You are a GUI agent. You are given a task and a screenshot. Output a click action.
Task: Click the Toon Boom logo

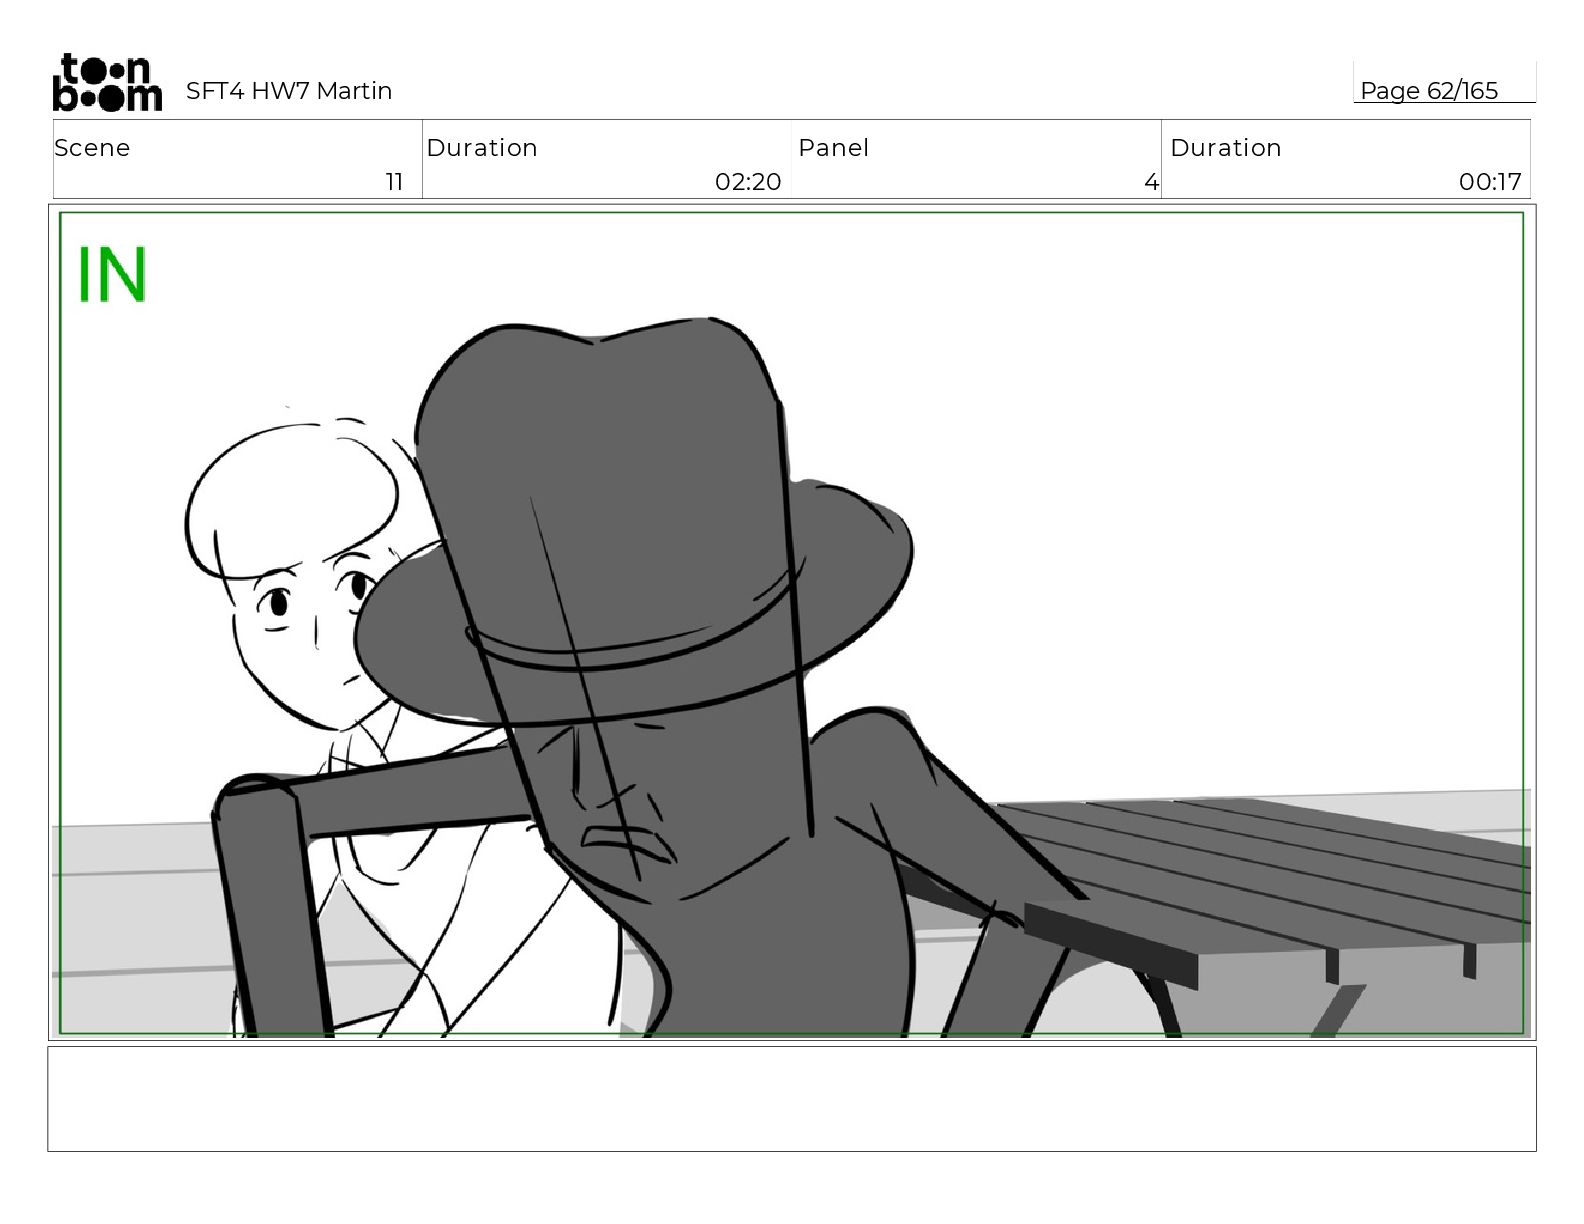pos(107,82)
